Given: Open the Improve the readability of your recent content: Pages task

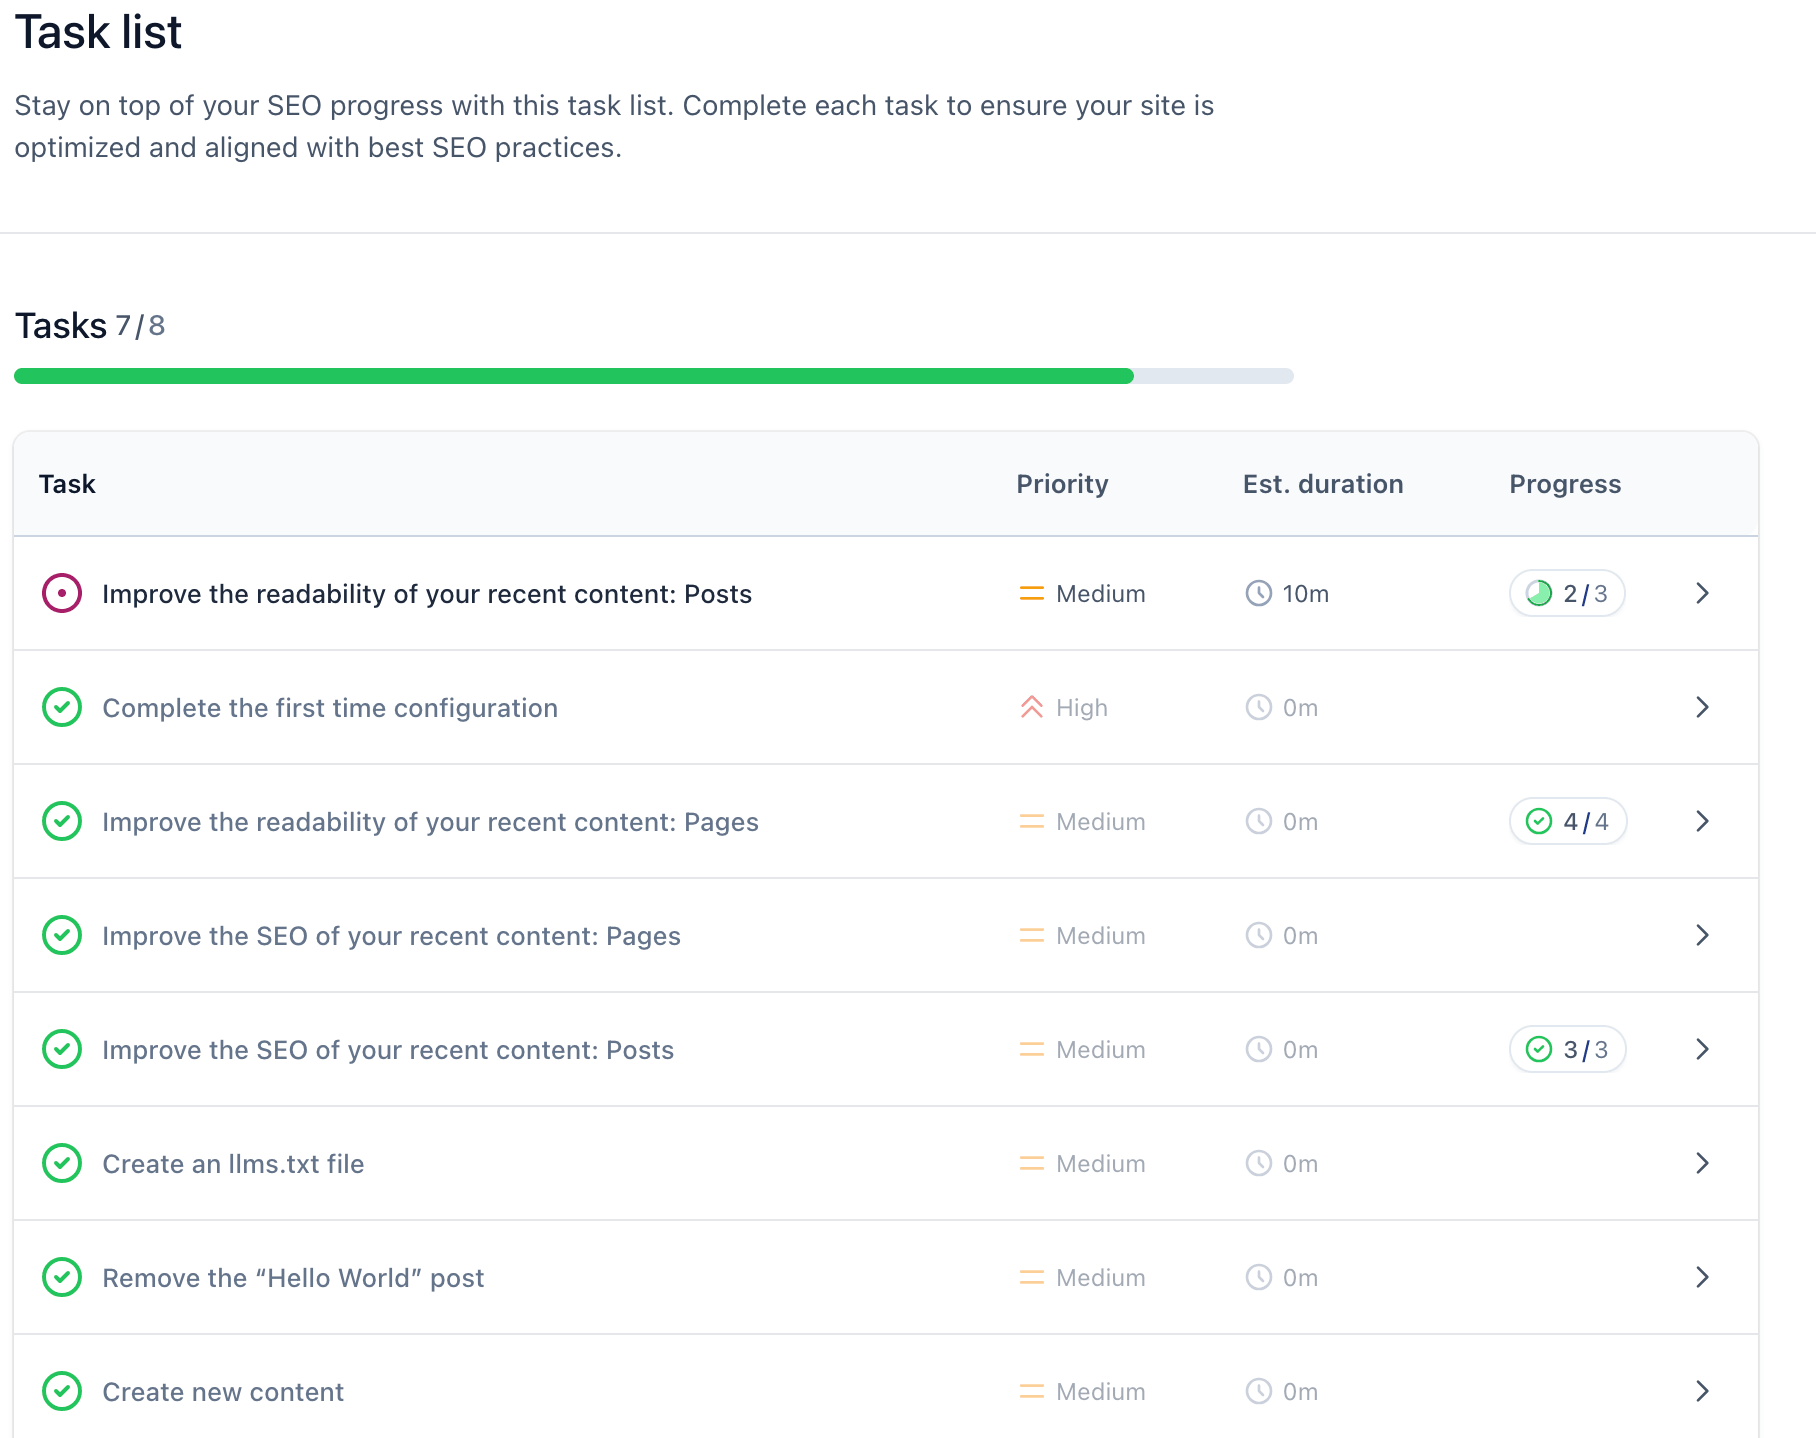Looking at the screenshot, I should click(429, 821).
